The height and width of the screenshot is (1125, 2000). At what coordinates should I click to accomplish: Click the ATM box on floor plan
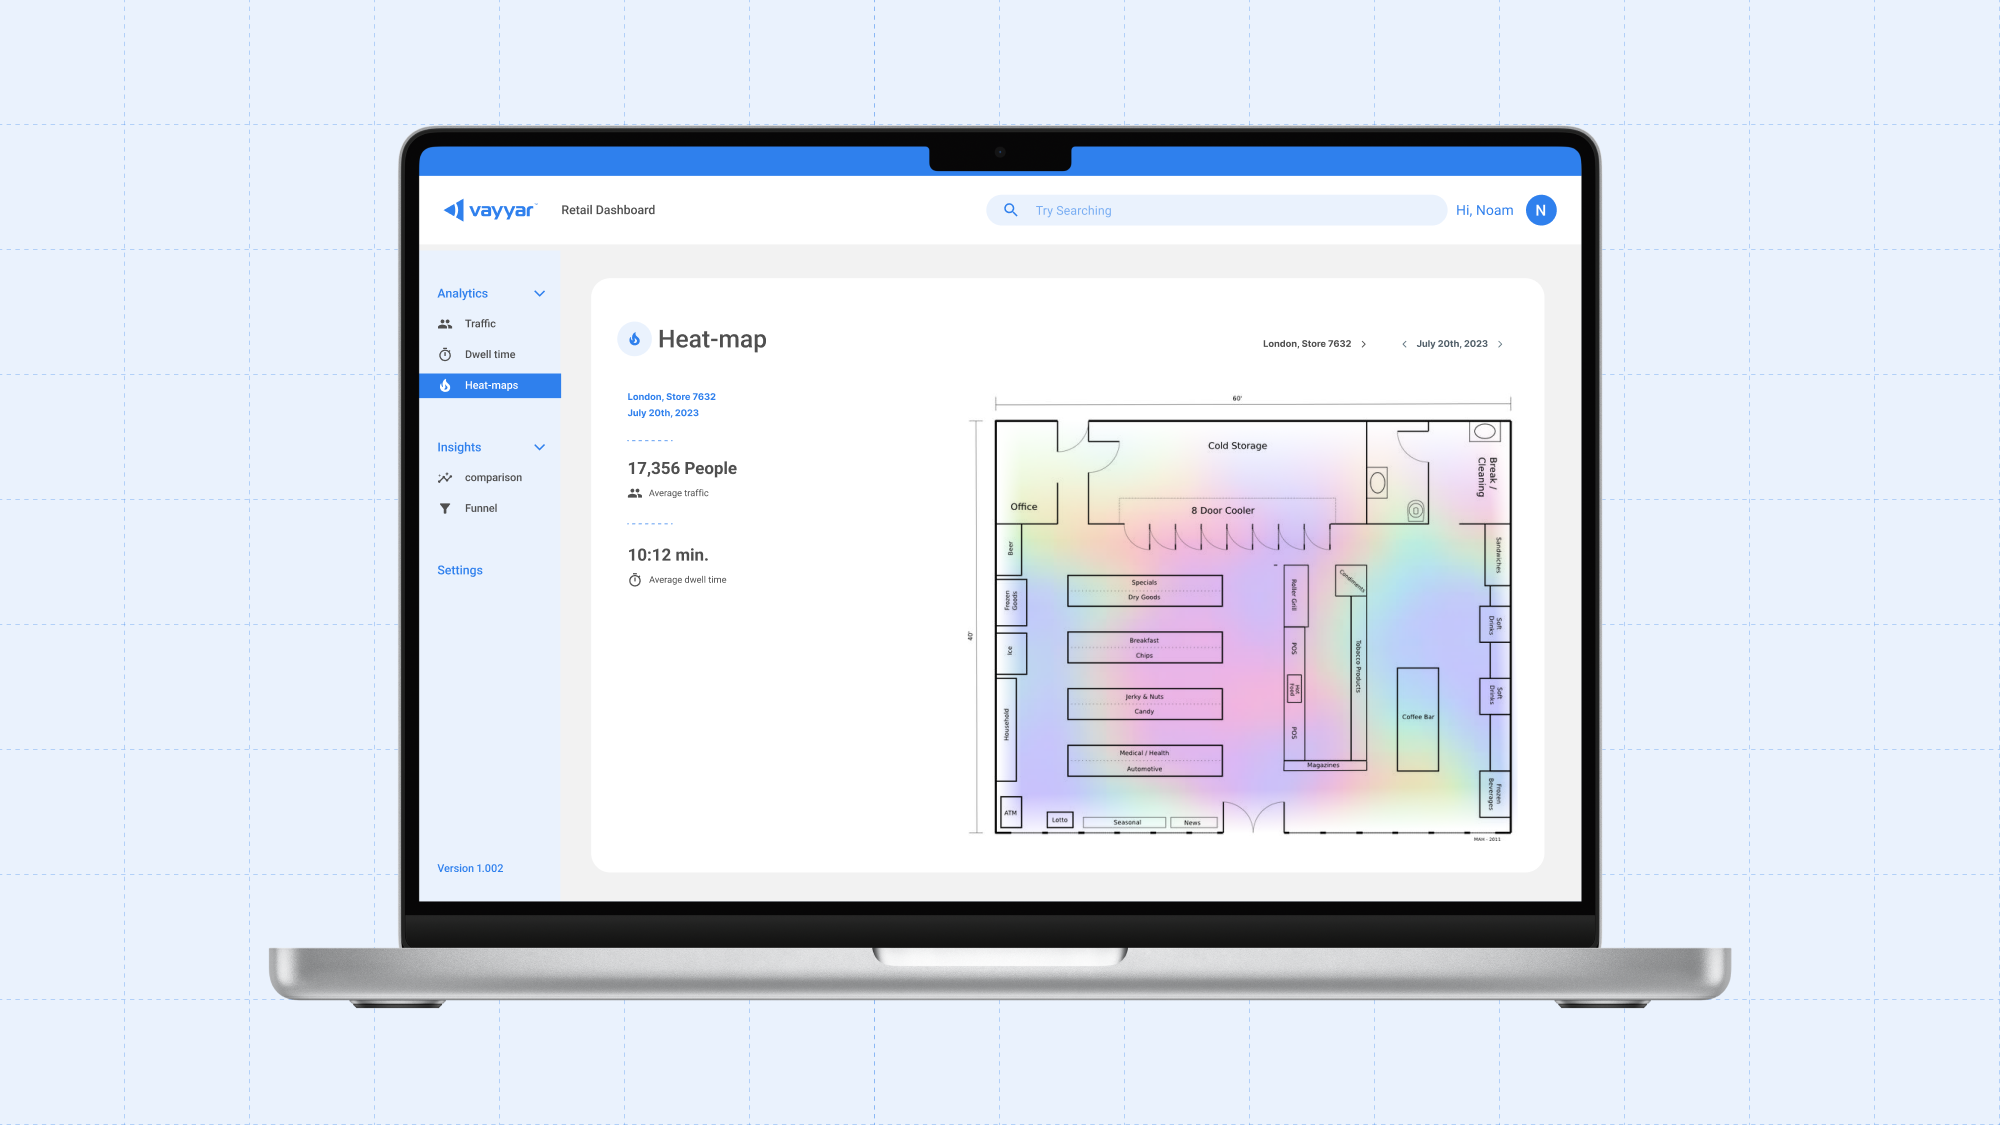[1011, 812]
